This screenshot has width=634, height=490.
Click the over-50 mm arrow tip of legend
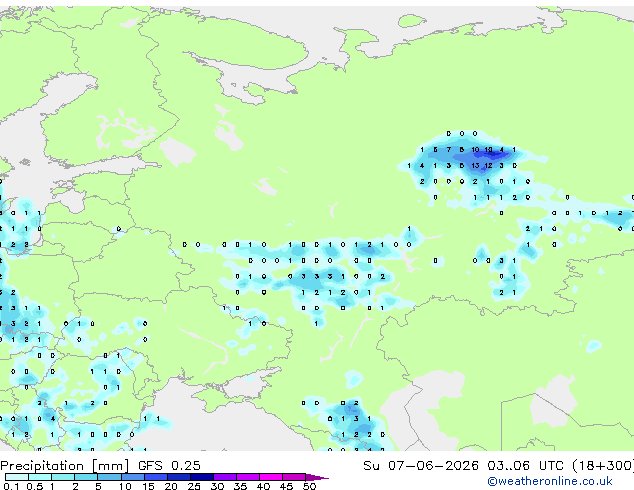pyautogui.click(x=317, y=477)
